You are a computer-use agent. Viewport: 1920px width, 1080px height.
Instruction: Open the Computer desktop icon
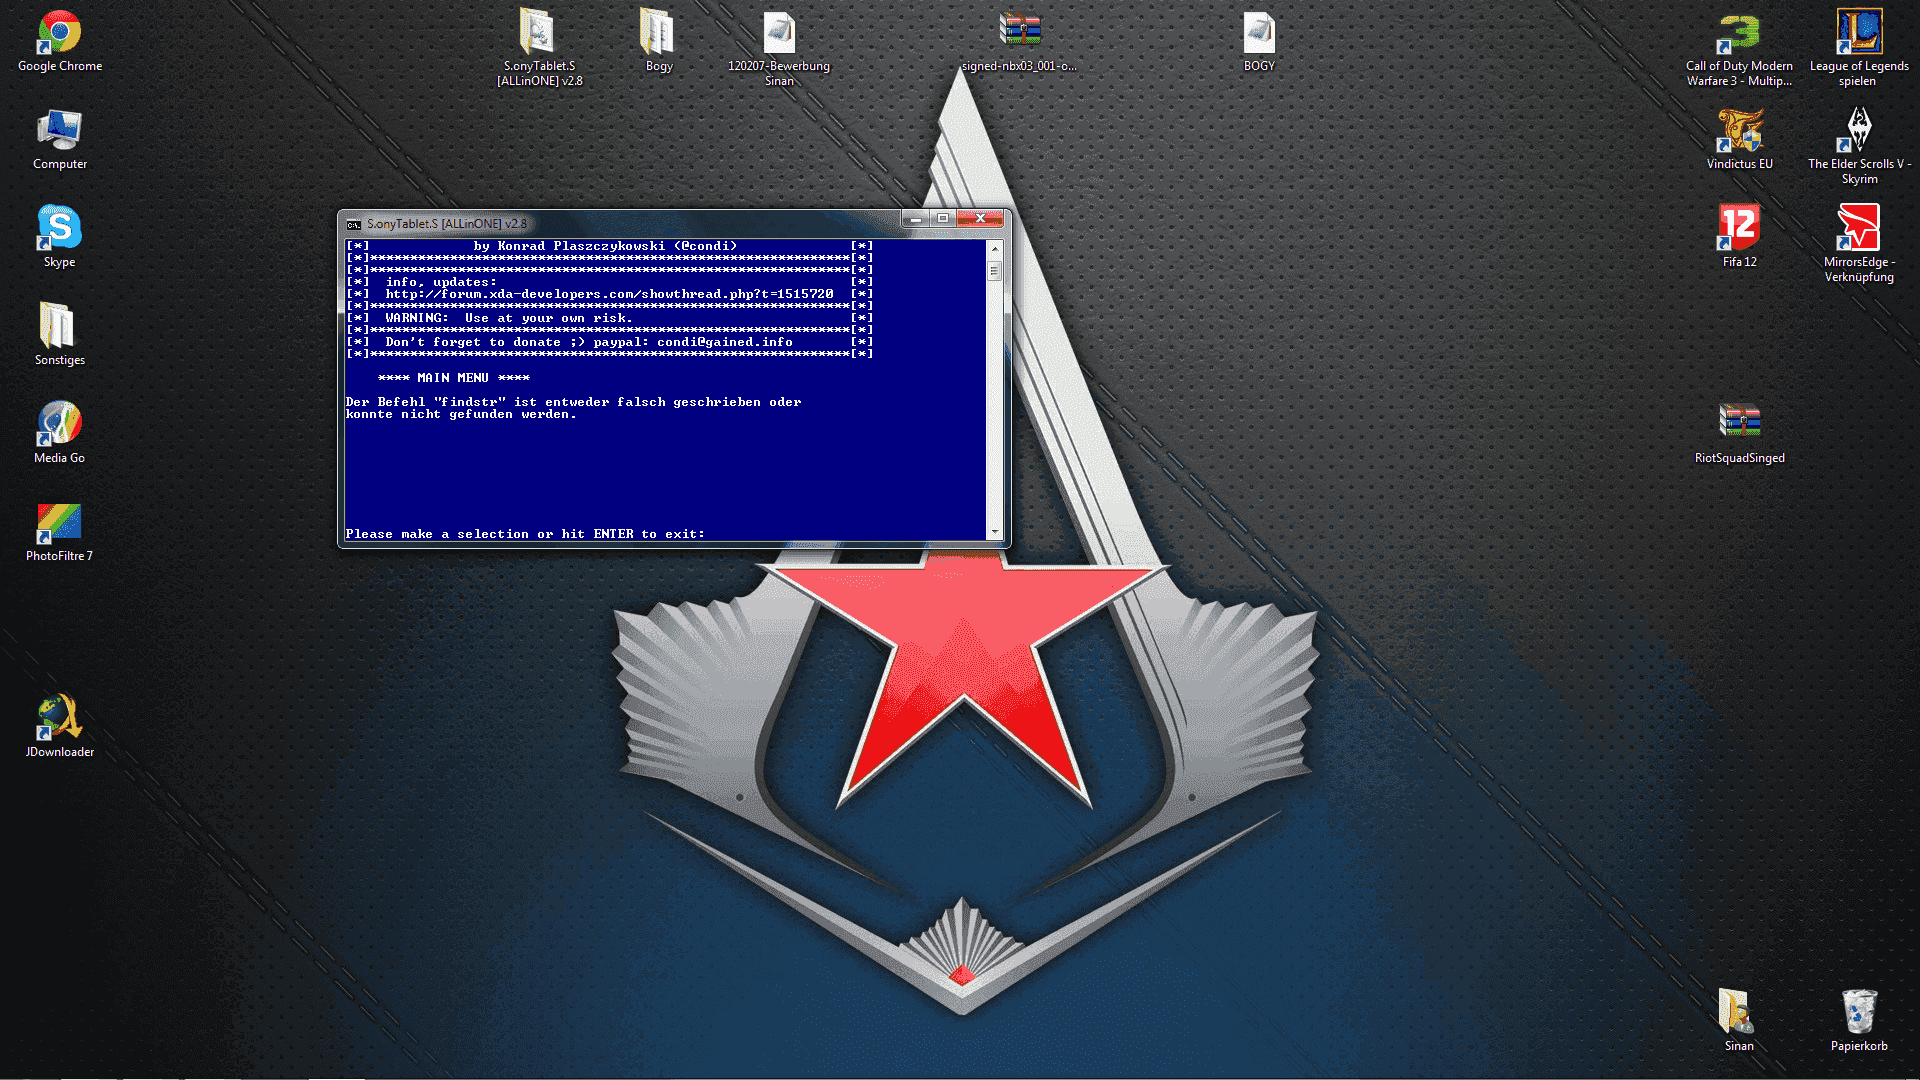tap(60, 140)
